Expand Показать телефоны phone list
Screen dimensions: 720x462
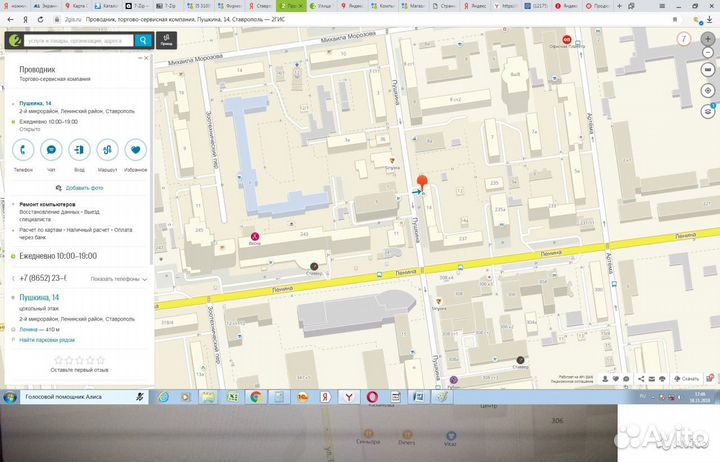click(118, 278)
